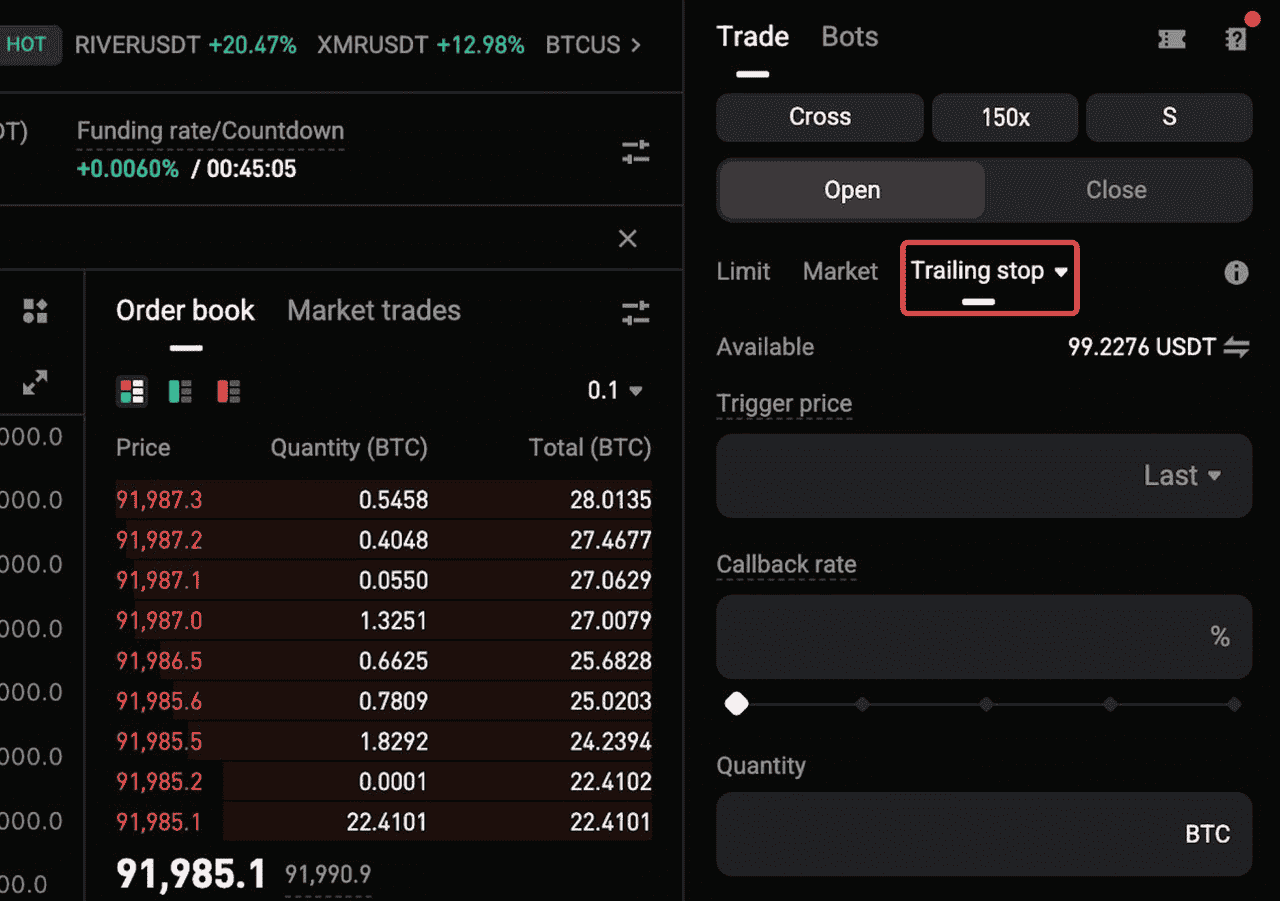Image resolution: width=1280 pixels, height=901 pixels.
Task: Open the Last trigger price type dropdown
Action: (1183, 476)
